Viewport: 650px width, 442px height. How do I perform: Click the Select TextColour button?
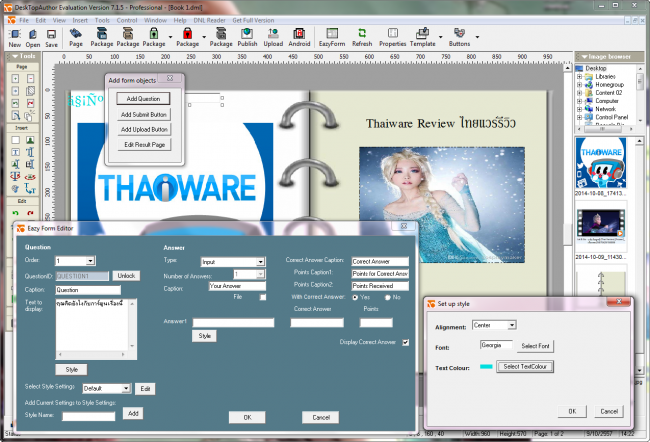[525, 367]
